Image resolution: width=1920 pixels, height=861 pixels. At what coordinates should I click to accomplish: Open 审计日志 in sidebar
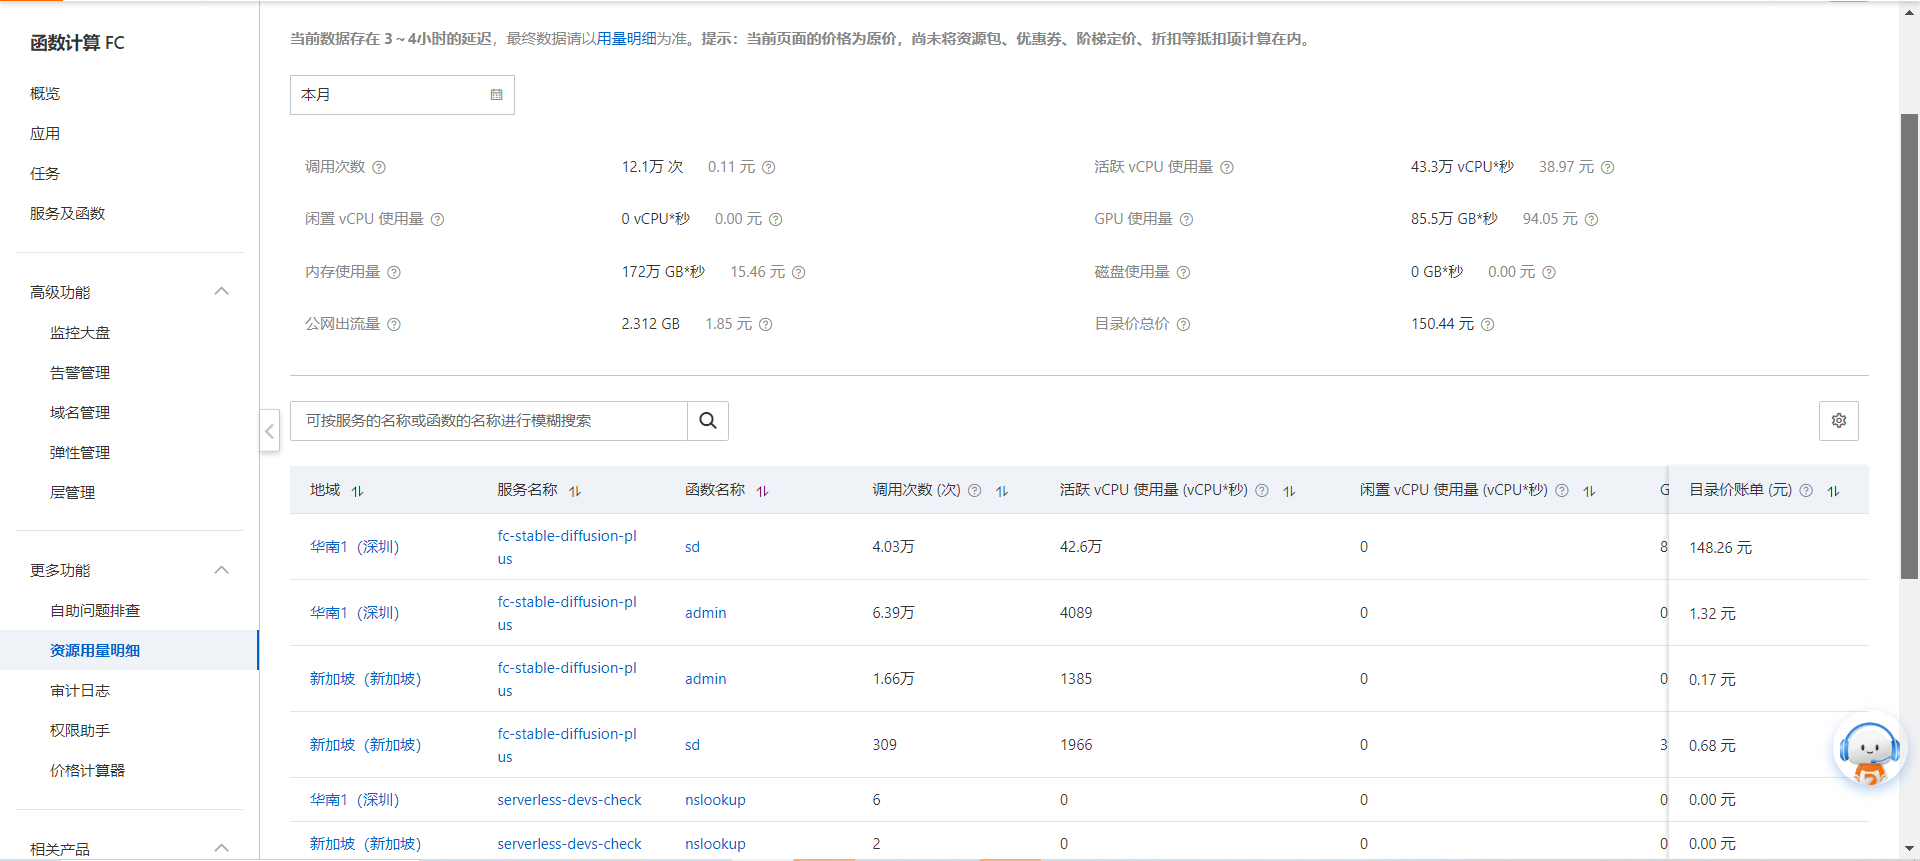(x=80, y=691)
